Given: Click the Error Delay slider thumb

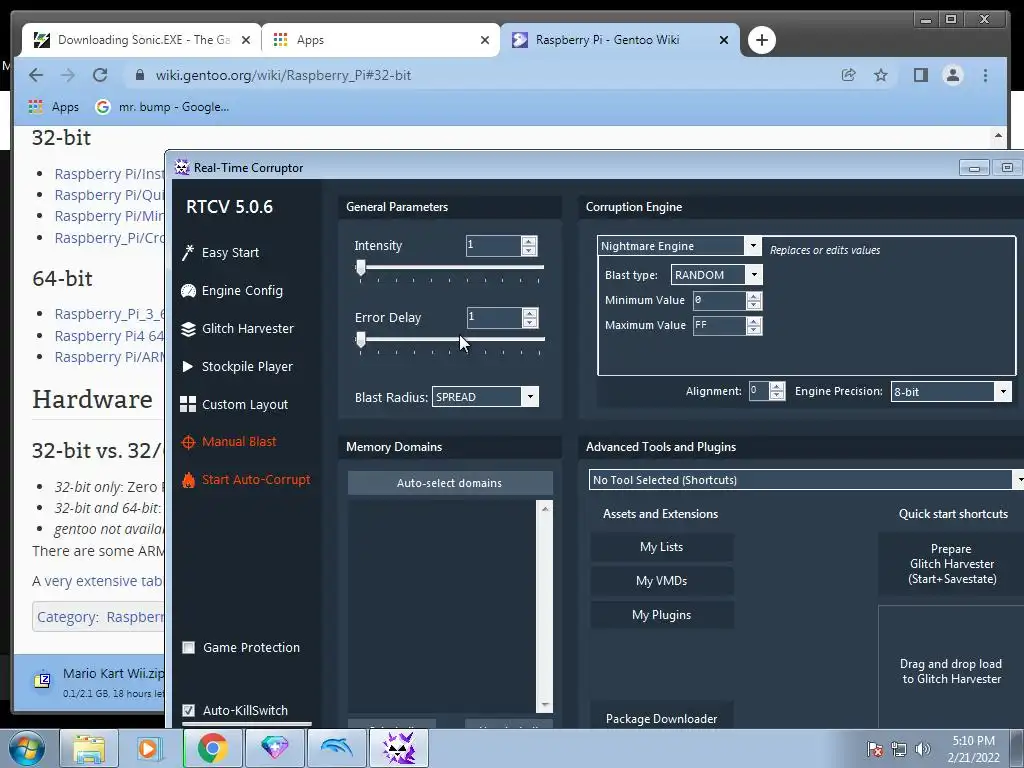Looking at the screenshot, I should pos(360,339).
